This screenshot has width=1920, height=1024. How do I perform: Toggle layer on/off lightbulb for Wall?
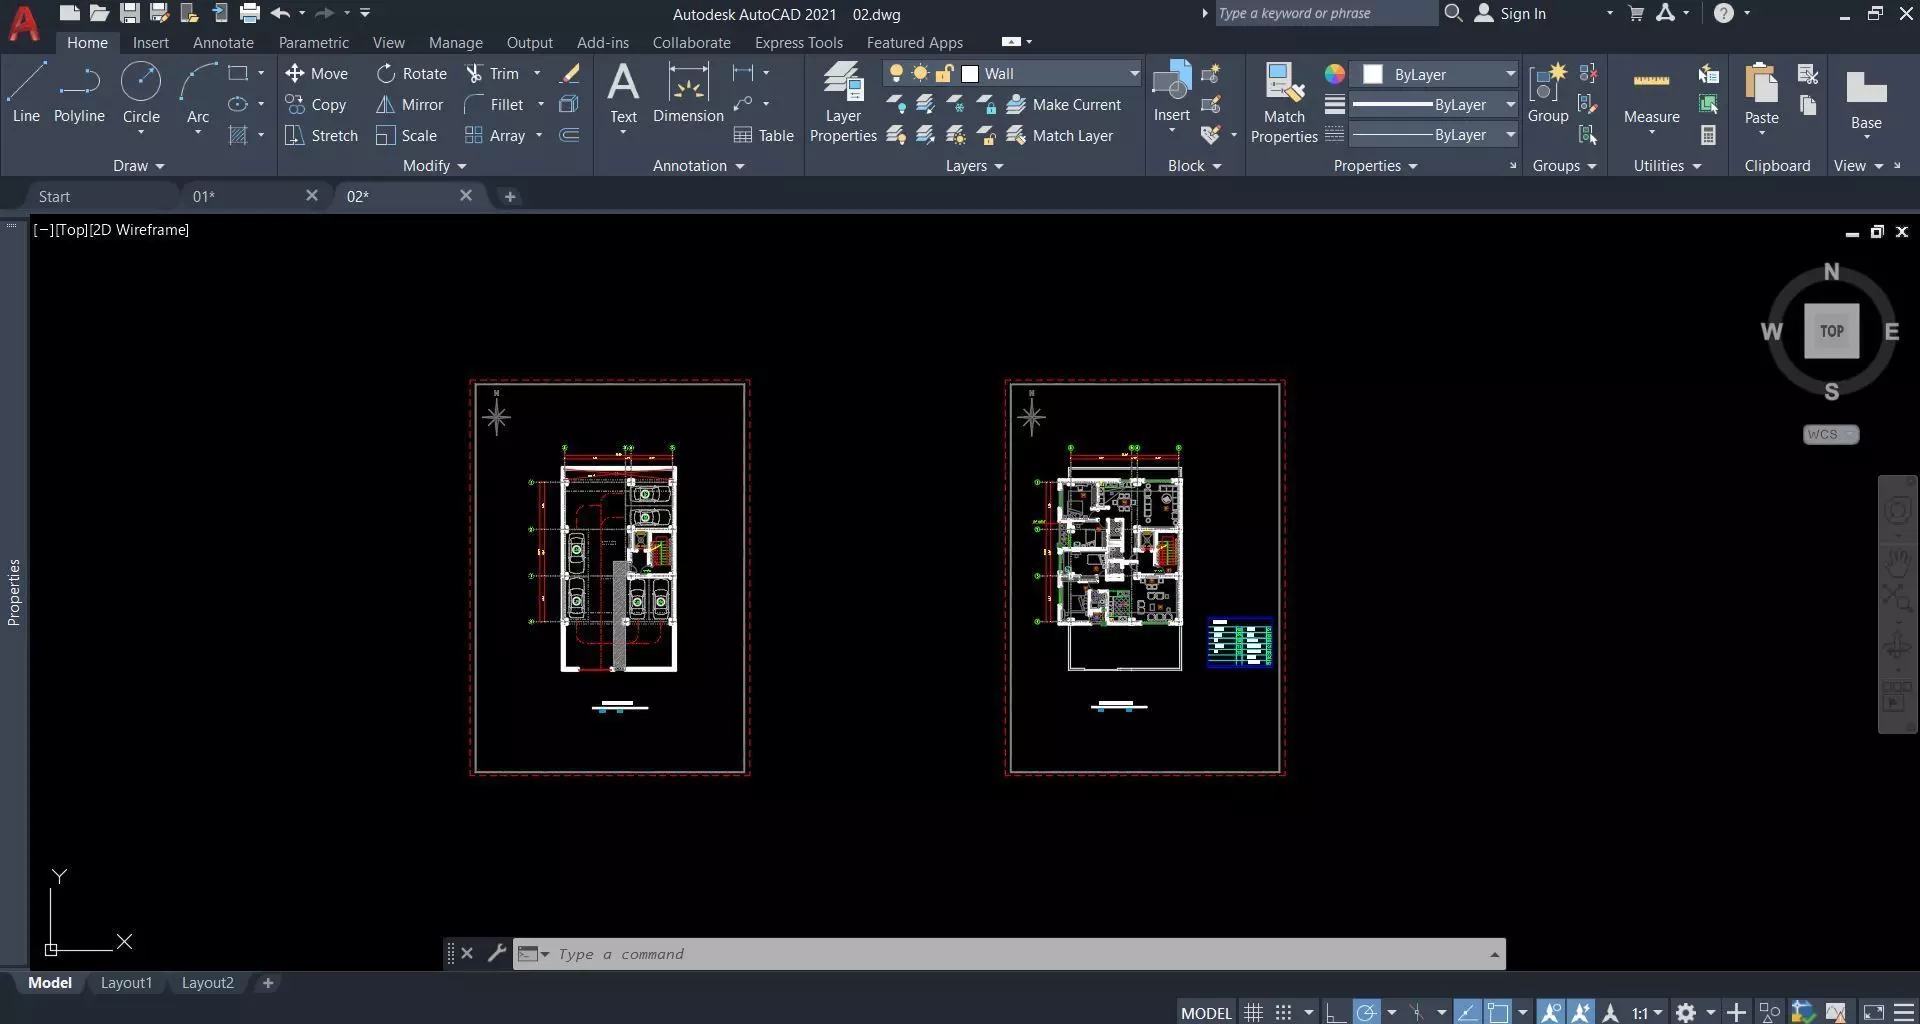896,73
